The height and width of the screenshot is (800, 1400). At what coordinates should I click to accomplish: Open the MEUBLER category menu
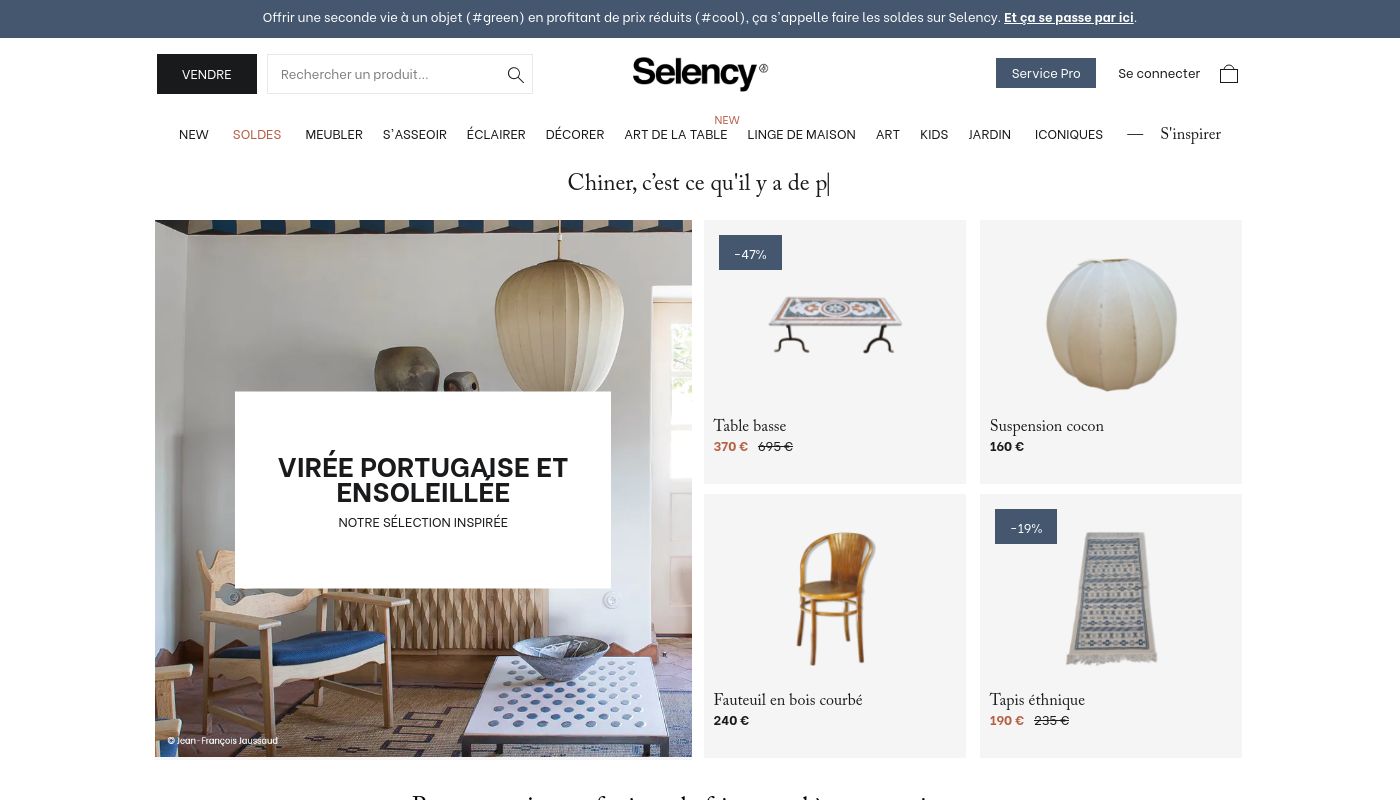[x=334, y=134]
